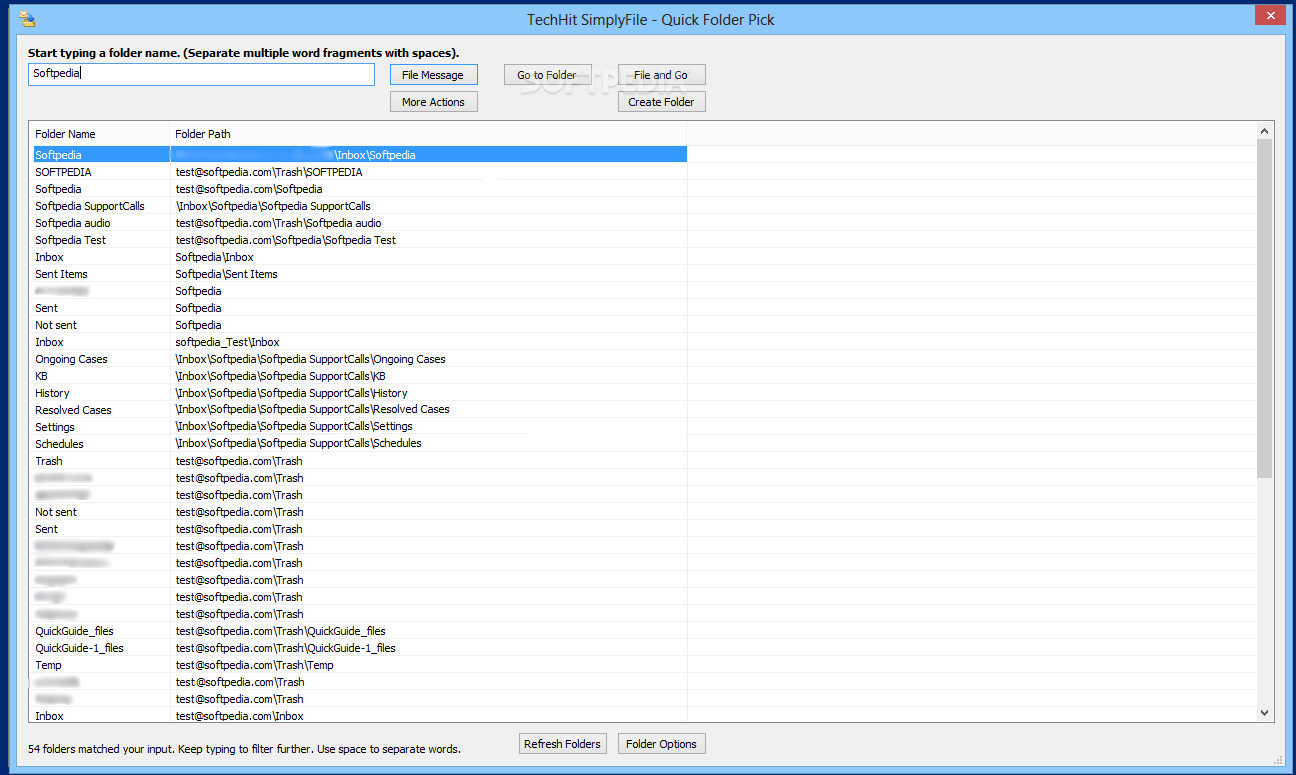This screenshot has width=1296, height=775.
Task: Select Not sent folder with path Softpedia
Action: pos(359,325)
